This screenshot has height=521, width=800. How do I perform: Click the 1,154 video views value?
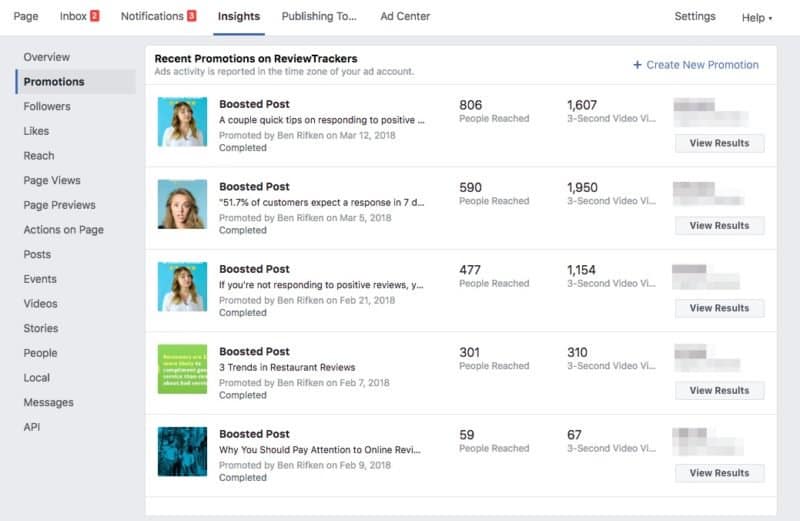(x=582, y=270)
